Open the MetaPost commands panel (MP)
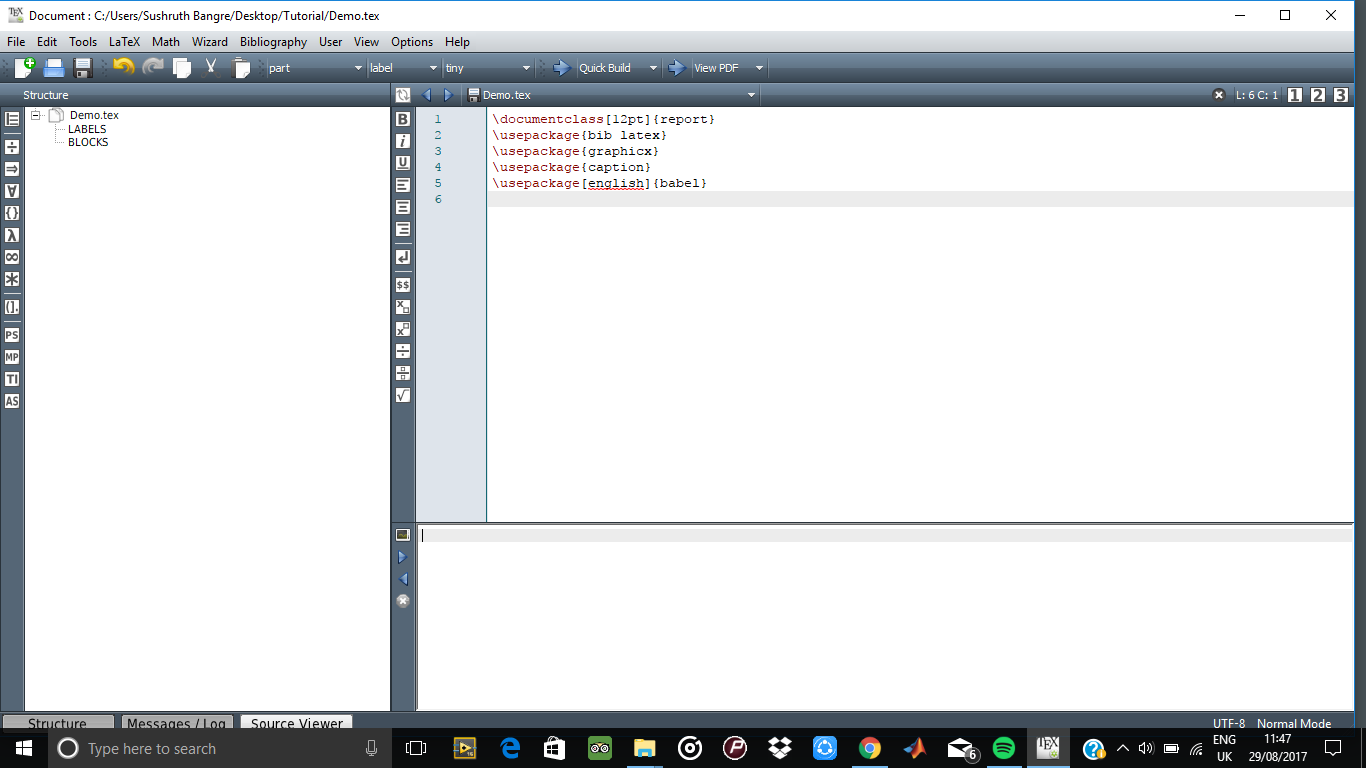Viewport: 1366px width, 768px height. pyautogui.click(x=12, y=357)
